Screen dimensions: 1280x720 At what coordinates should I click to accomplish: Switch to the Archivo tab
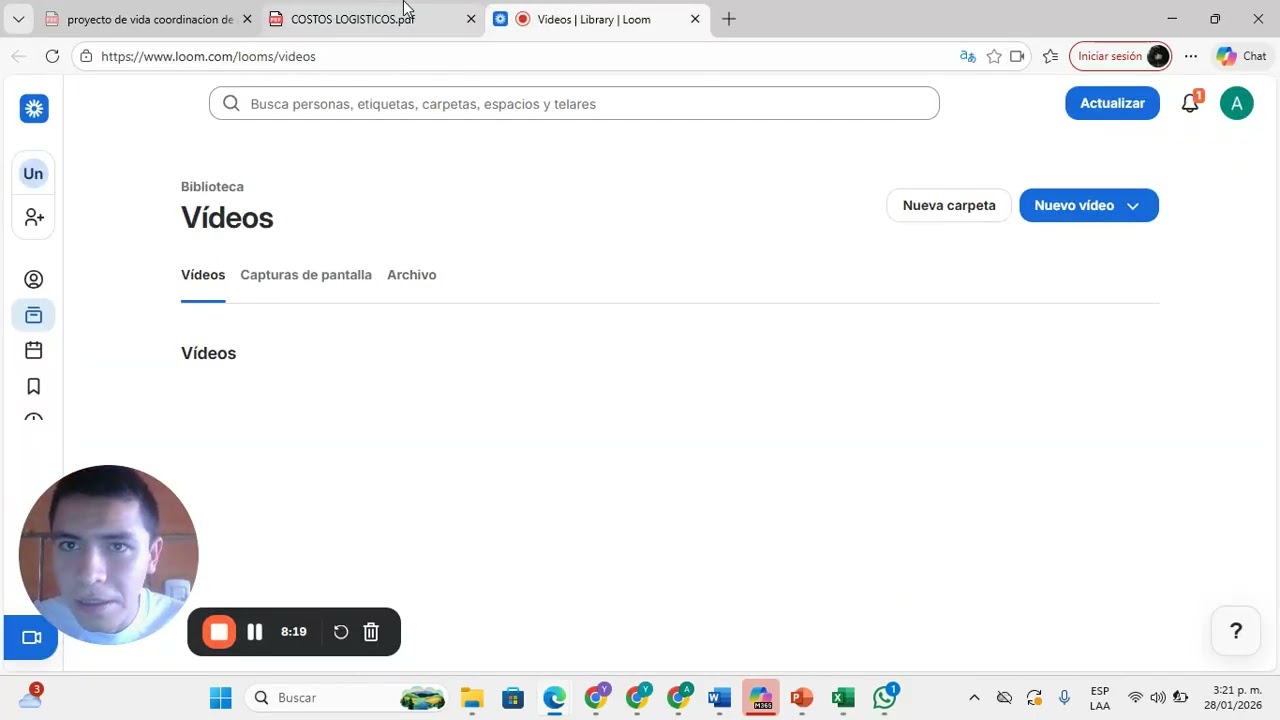[x=412, y=275]
